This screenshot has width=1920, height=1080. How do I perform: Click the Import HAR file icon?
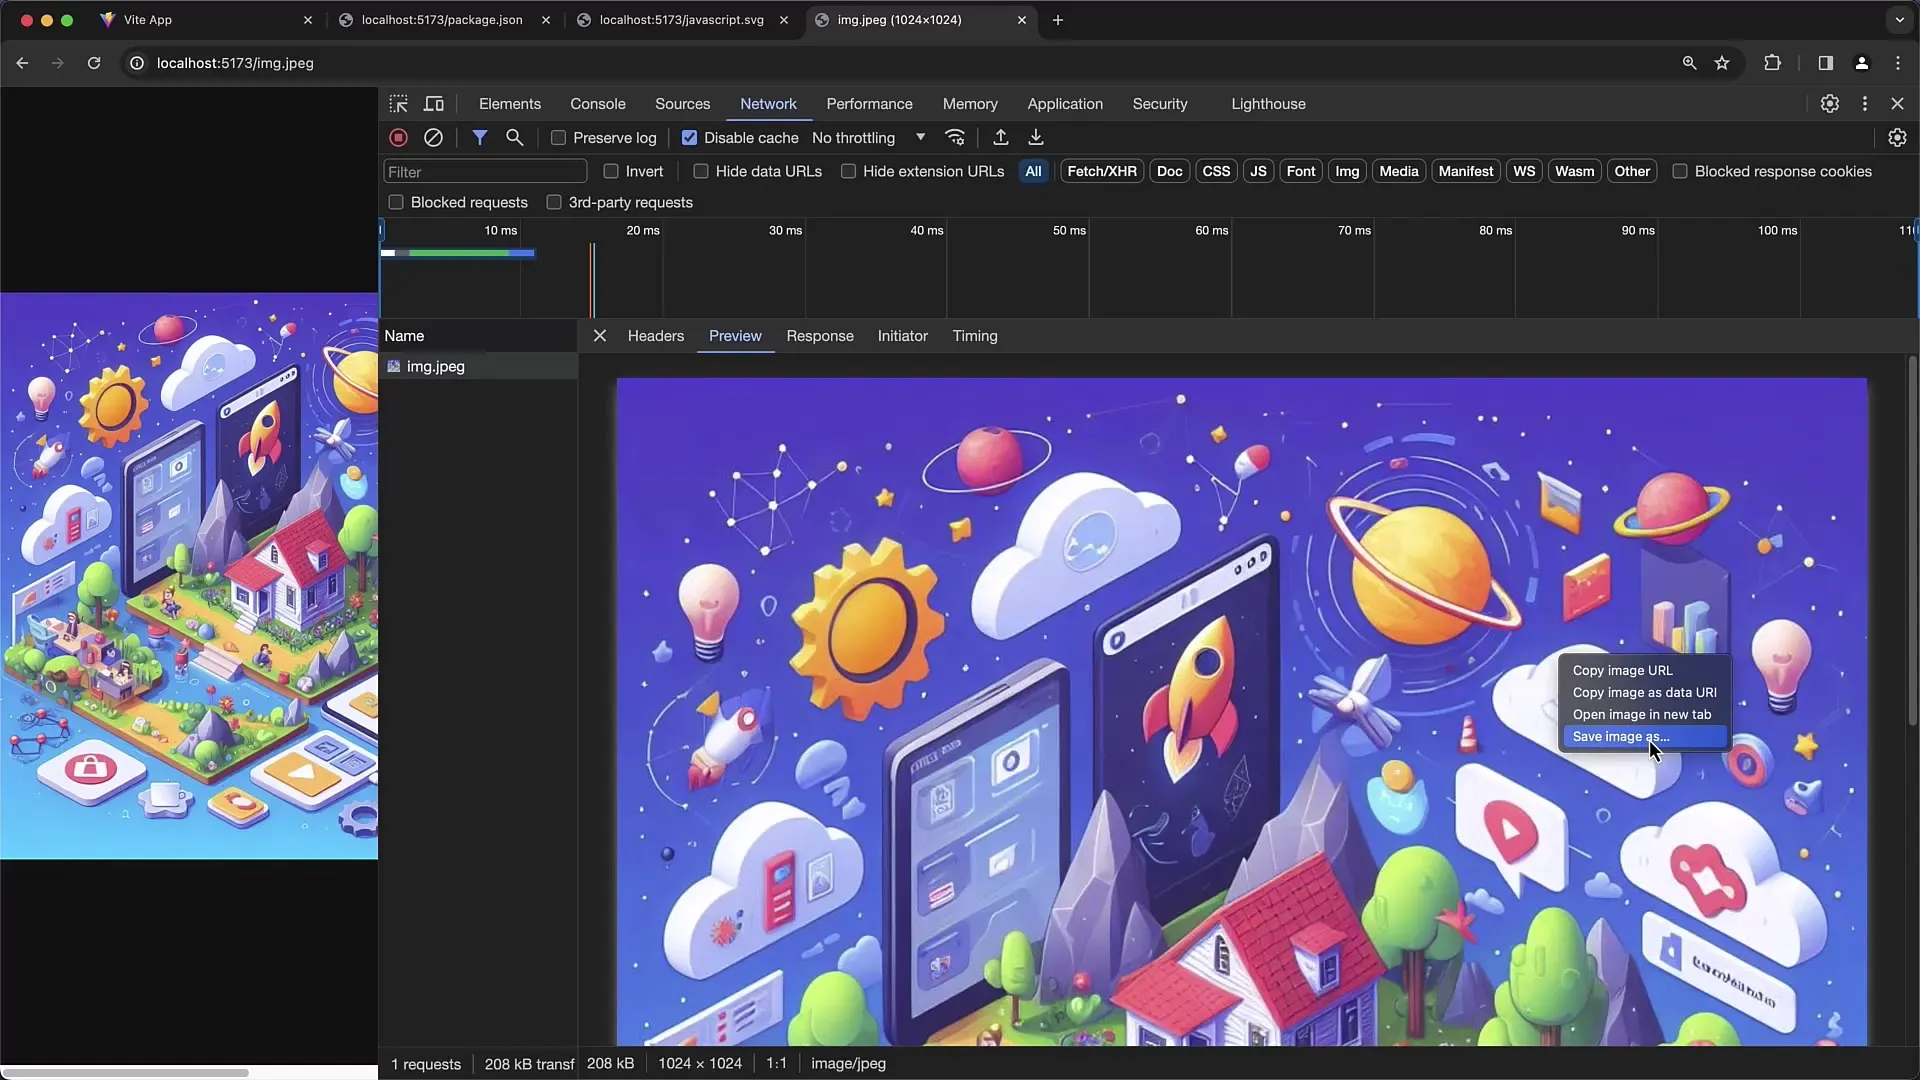click(x=1001, y=137)
